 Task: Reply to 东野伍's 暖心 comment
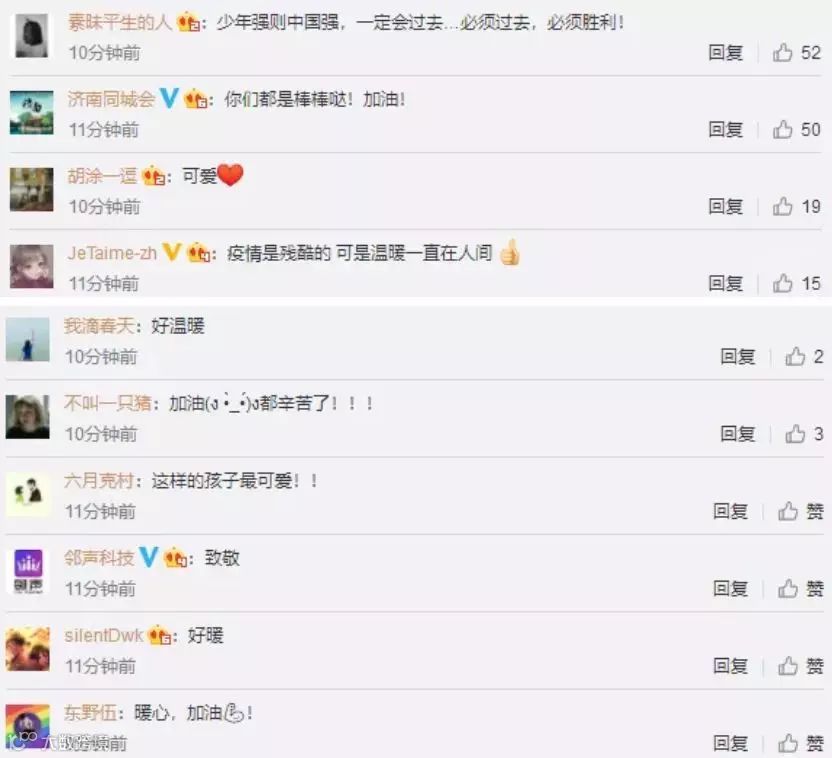730,743
